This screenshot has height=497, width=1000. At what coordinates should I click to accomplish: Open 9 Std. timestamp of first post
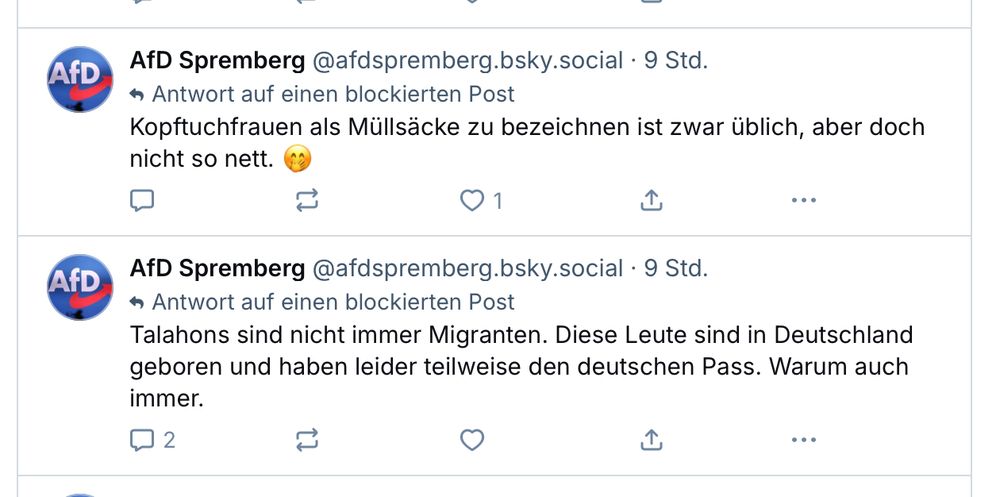click(675, 61)
